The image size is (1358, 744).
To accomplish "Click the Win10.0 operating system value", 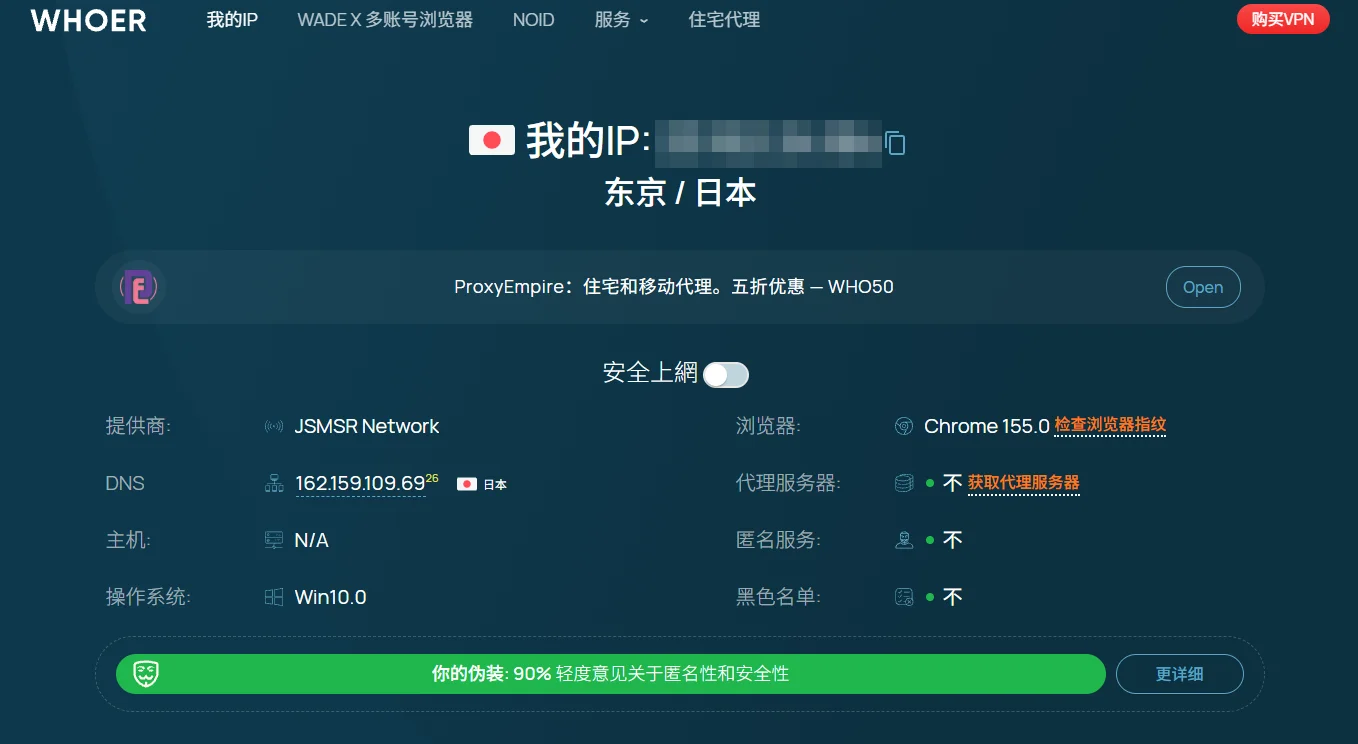I will click(x=330, y=598).
